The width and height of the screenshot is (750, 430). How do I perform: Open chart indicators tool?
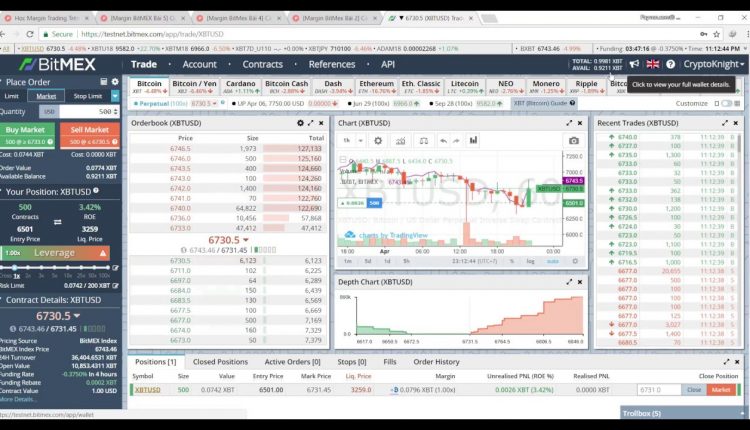[x=400, y=141]
